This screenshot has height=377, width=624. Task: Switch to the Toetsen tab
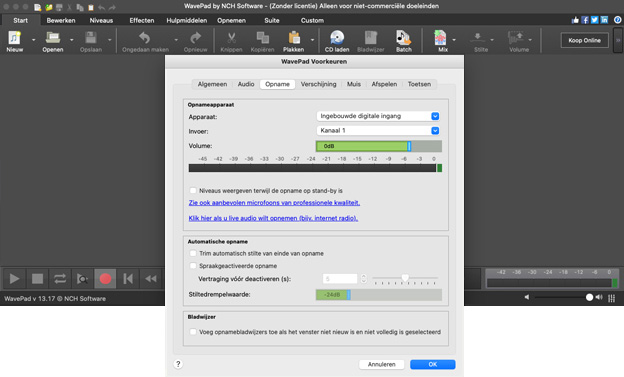419,84
